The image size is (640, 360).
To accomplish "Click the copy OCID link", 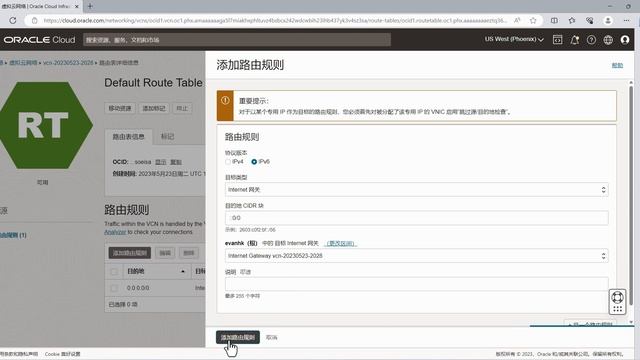I will 176,162.
